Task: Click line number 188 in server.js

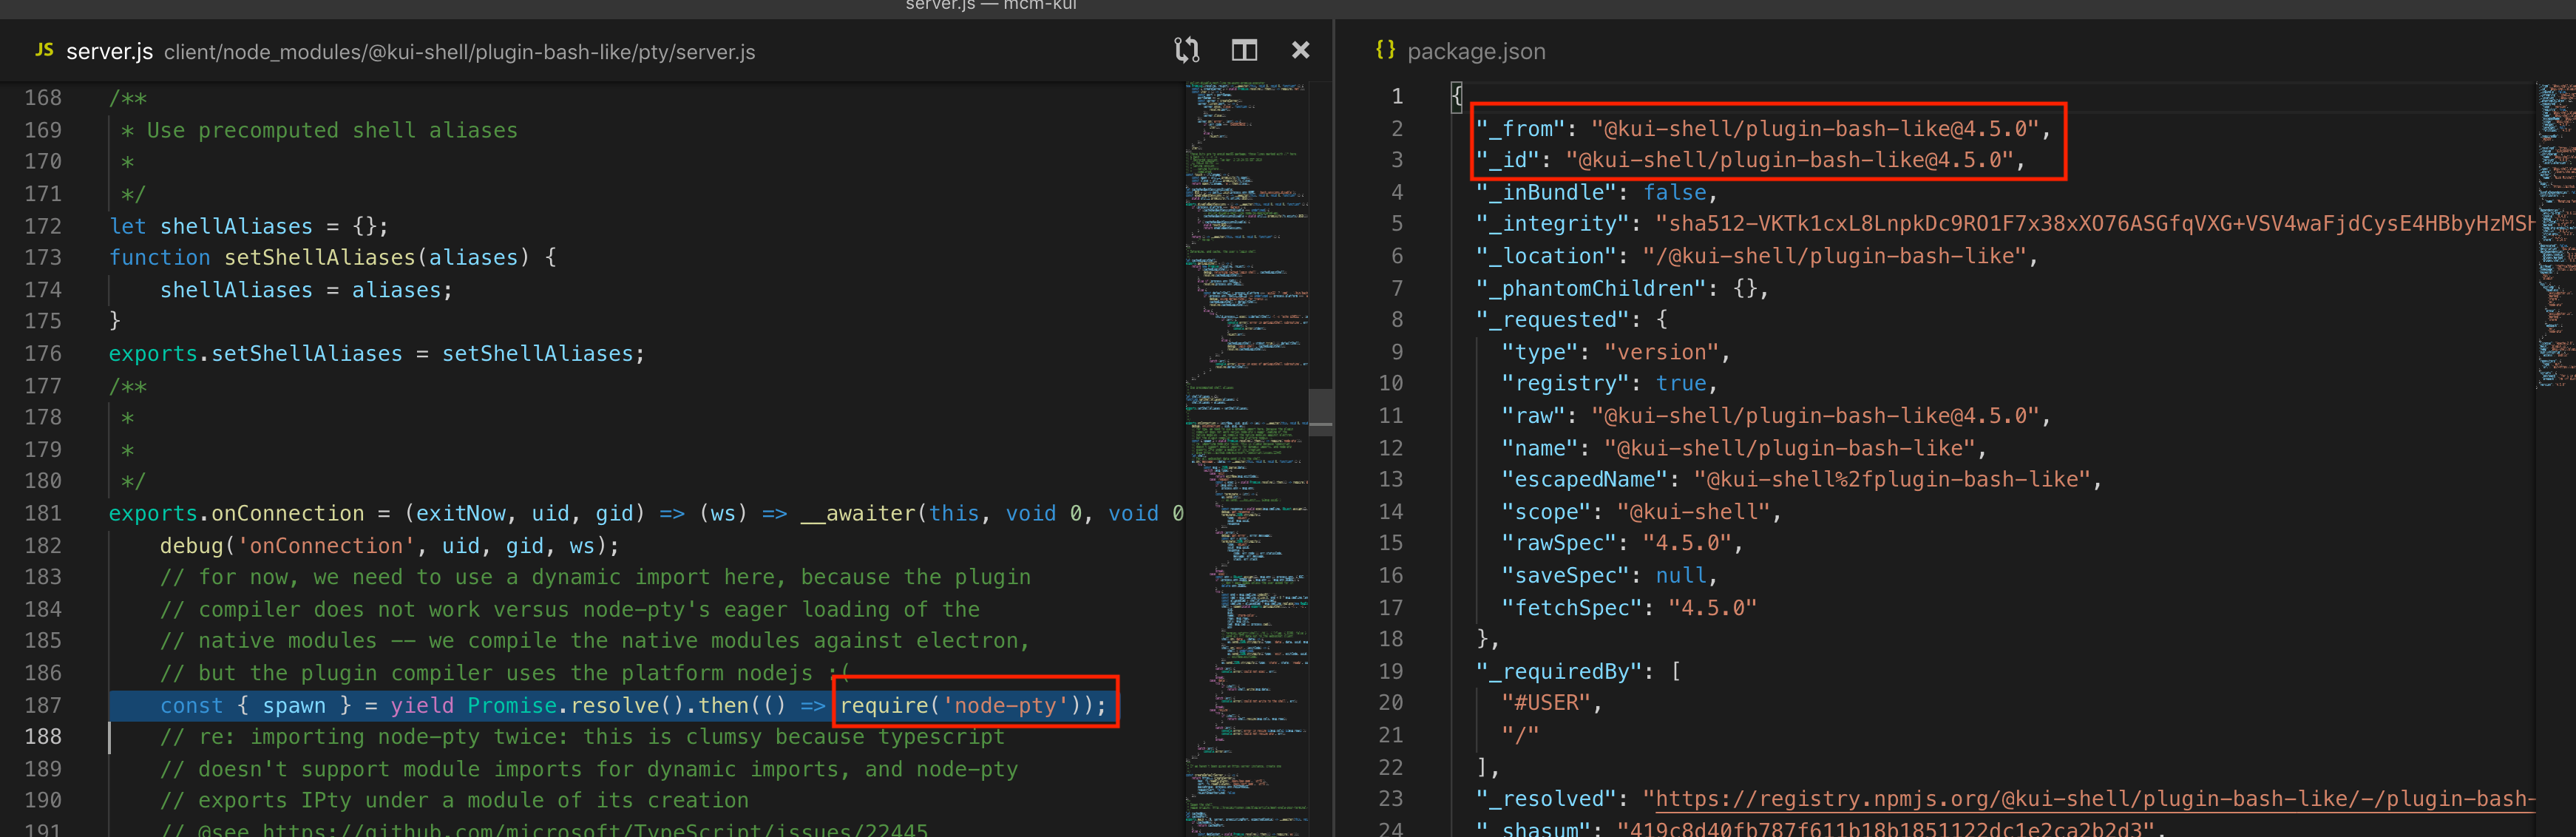Action: click(42, 737)
